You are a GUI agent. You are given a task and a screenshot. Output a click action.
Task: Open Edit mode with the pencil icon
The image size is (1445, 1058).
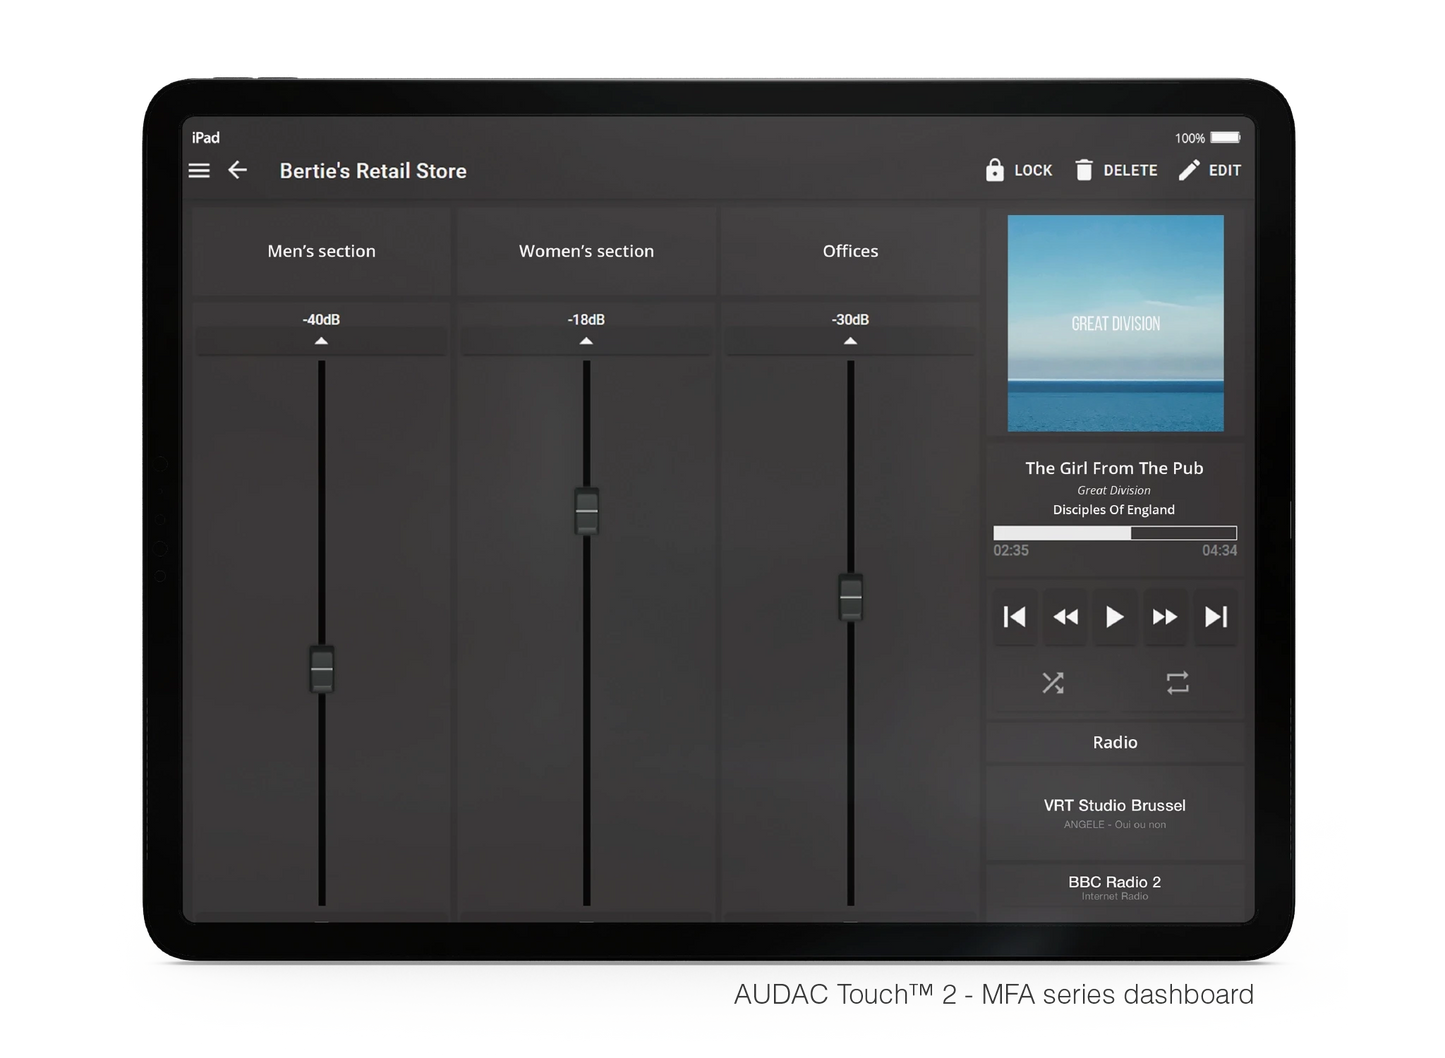click(1188, 170)
